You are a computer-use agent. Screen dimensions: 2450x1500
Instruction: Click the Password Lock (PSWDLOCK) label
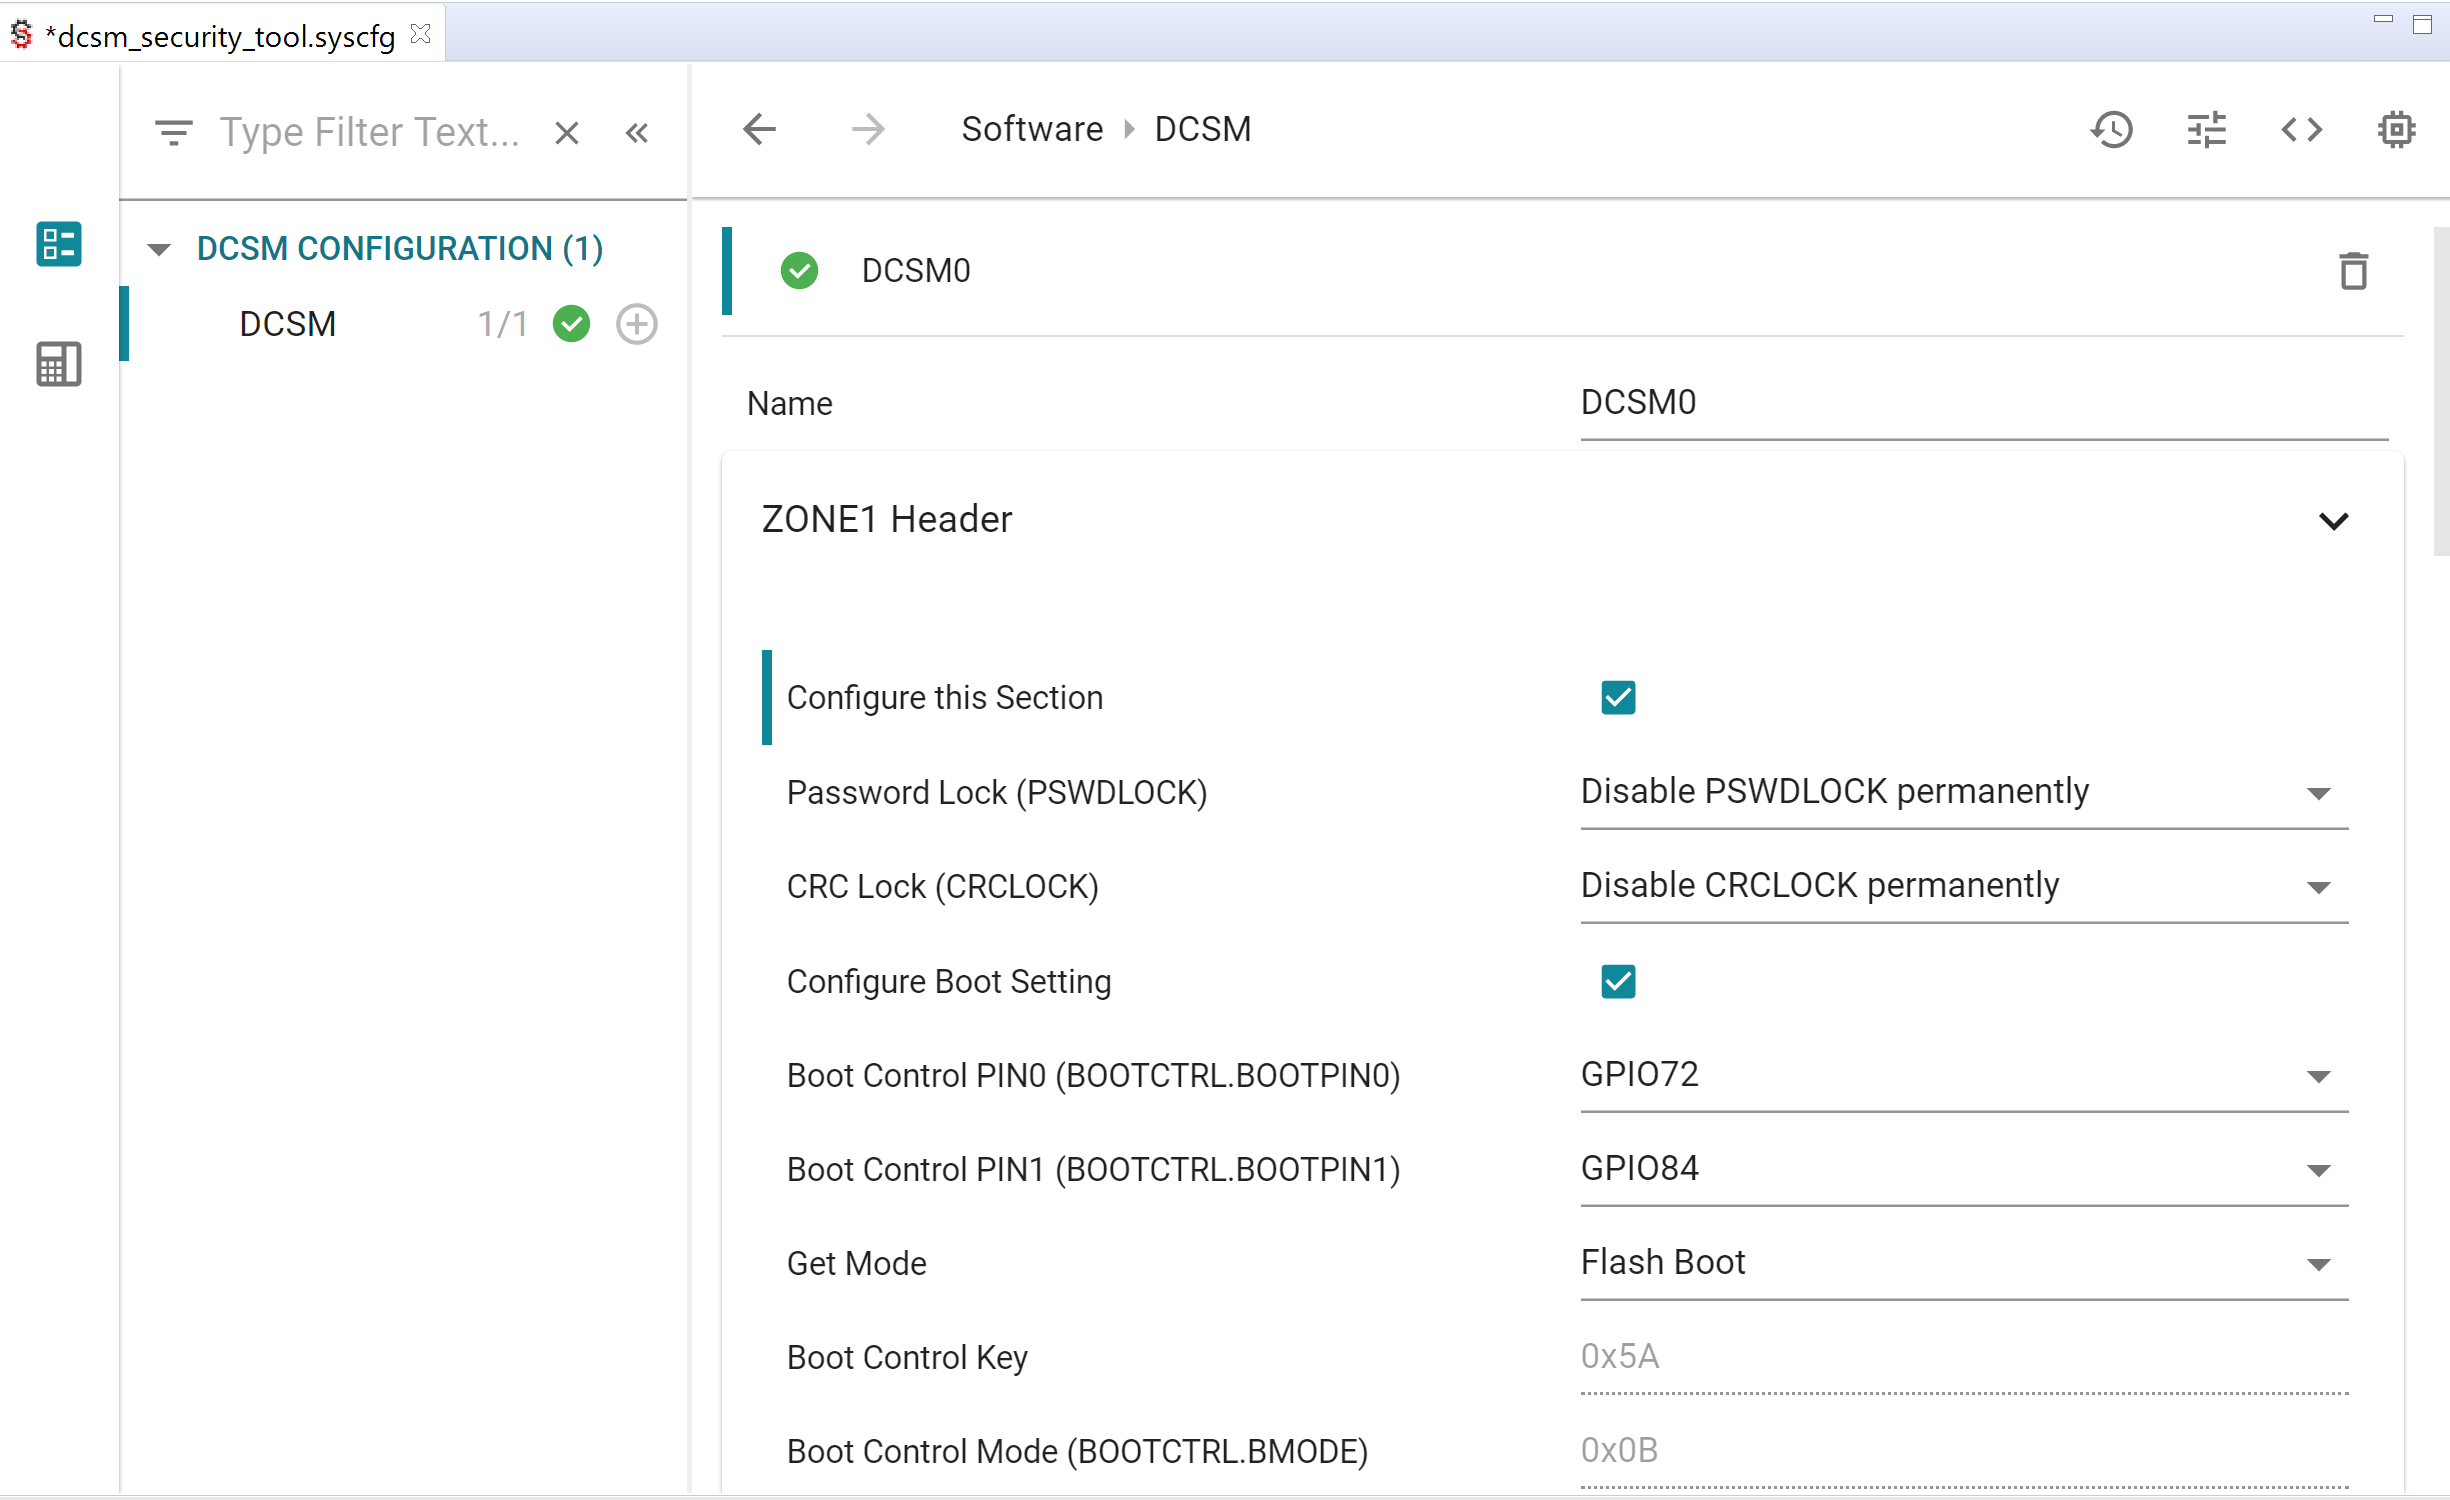tap(997, 792)
